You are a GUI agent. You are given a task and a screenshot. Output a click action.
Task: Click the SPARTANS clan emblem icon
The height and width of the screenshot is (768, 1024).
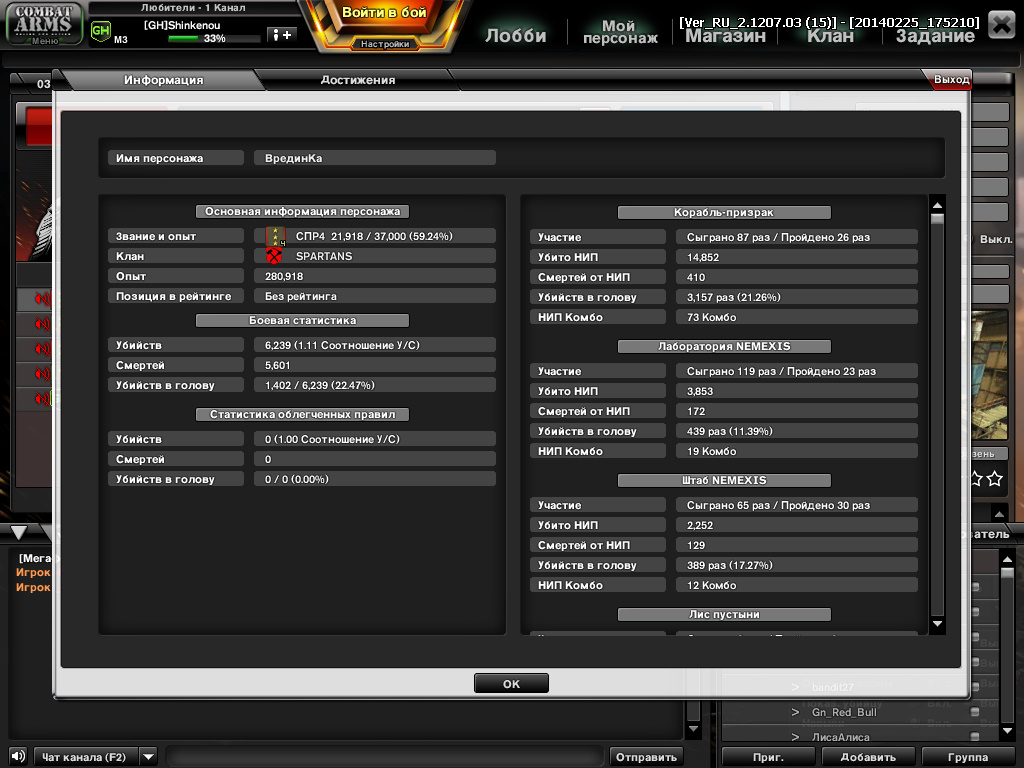tap(274, 256)
